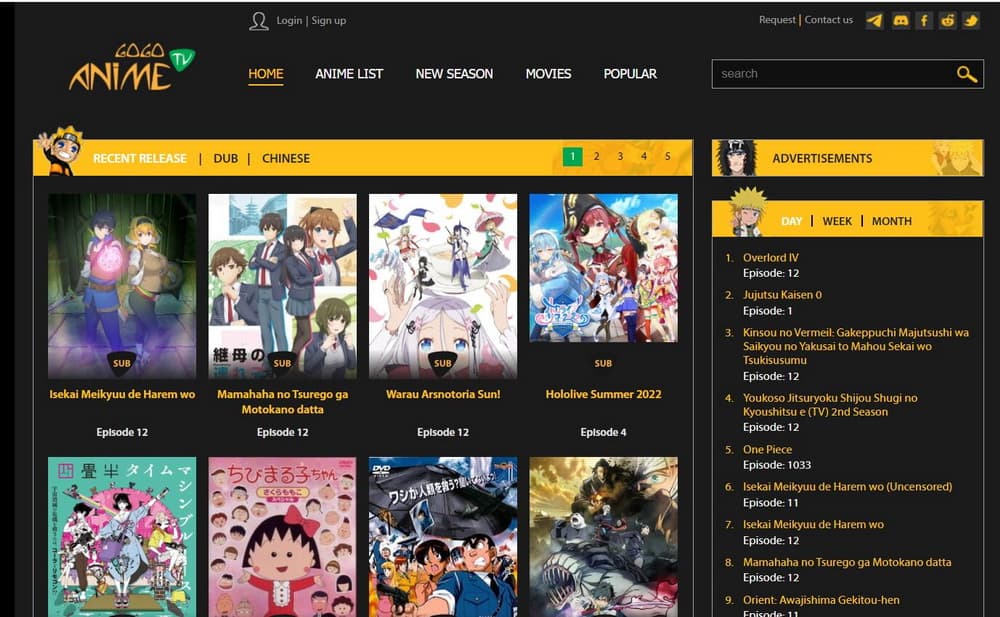
Task: Click the user profile icon beside Login
Action: tap(260, 20)
